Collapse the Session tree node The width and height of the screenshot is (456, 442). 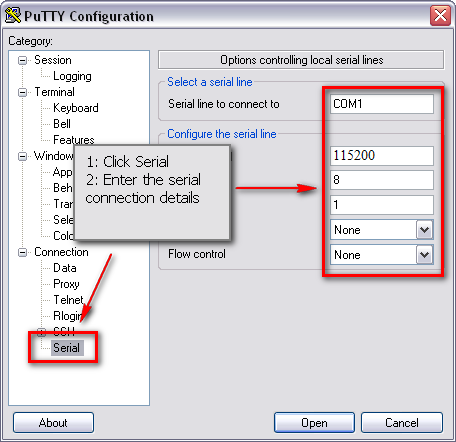point(22,60)
